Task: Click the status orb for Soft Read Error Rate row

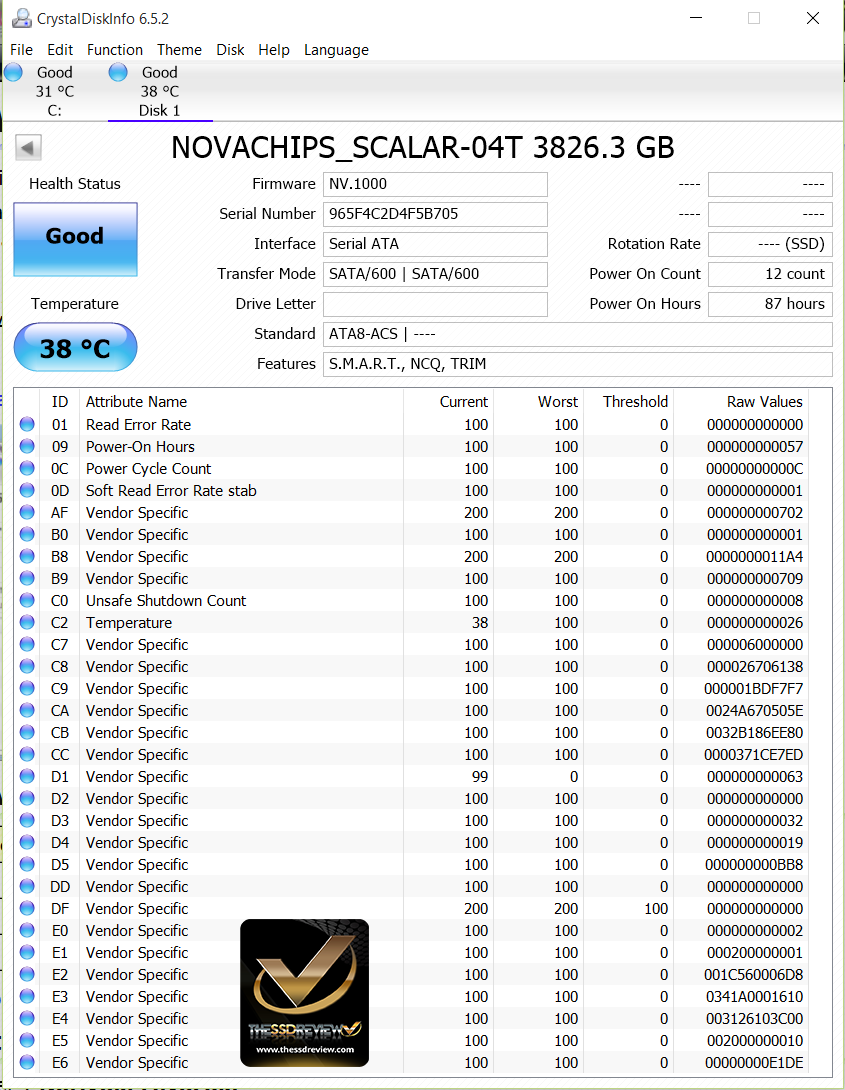Action: 27,490
